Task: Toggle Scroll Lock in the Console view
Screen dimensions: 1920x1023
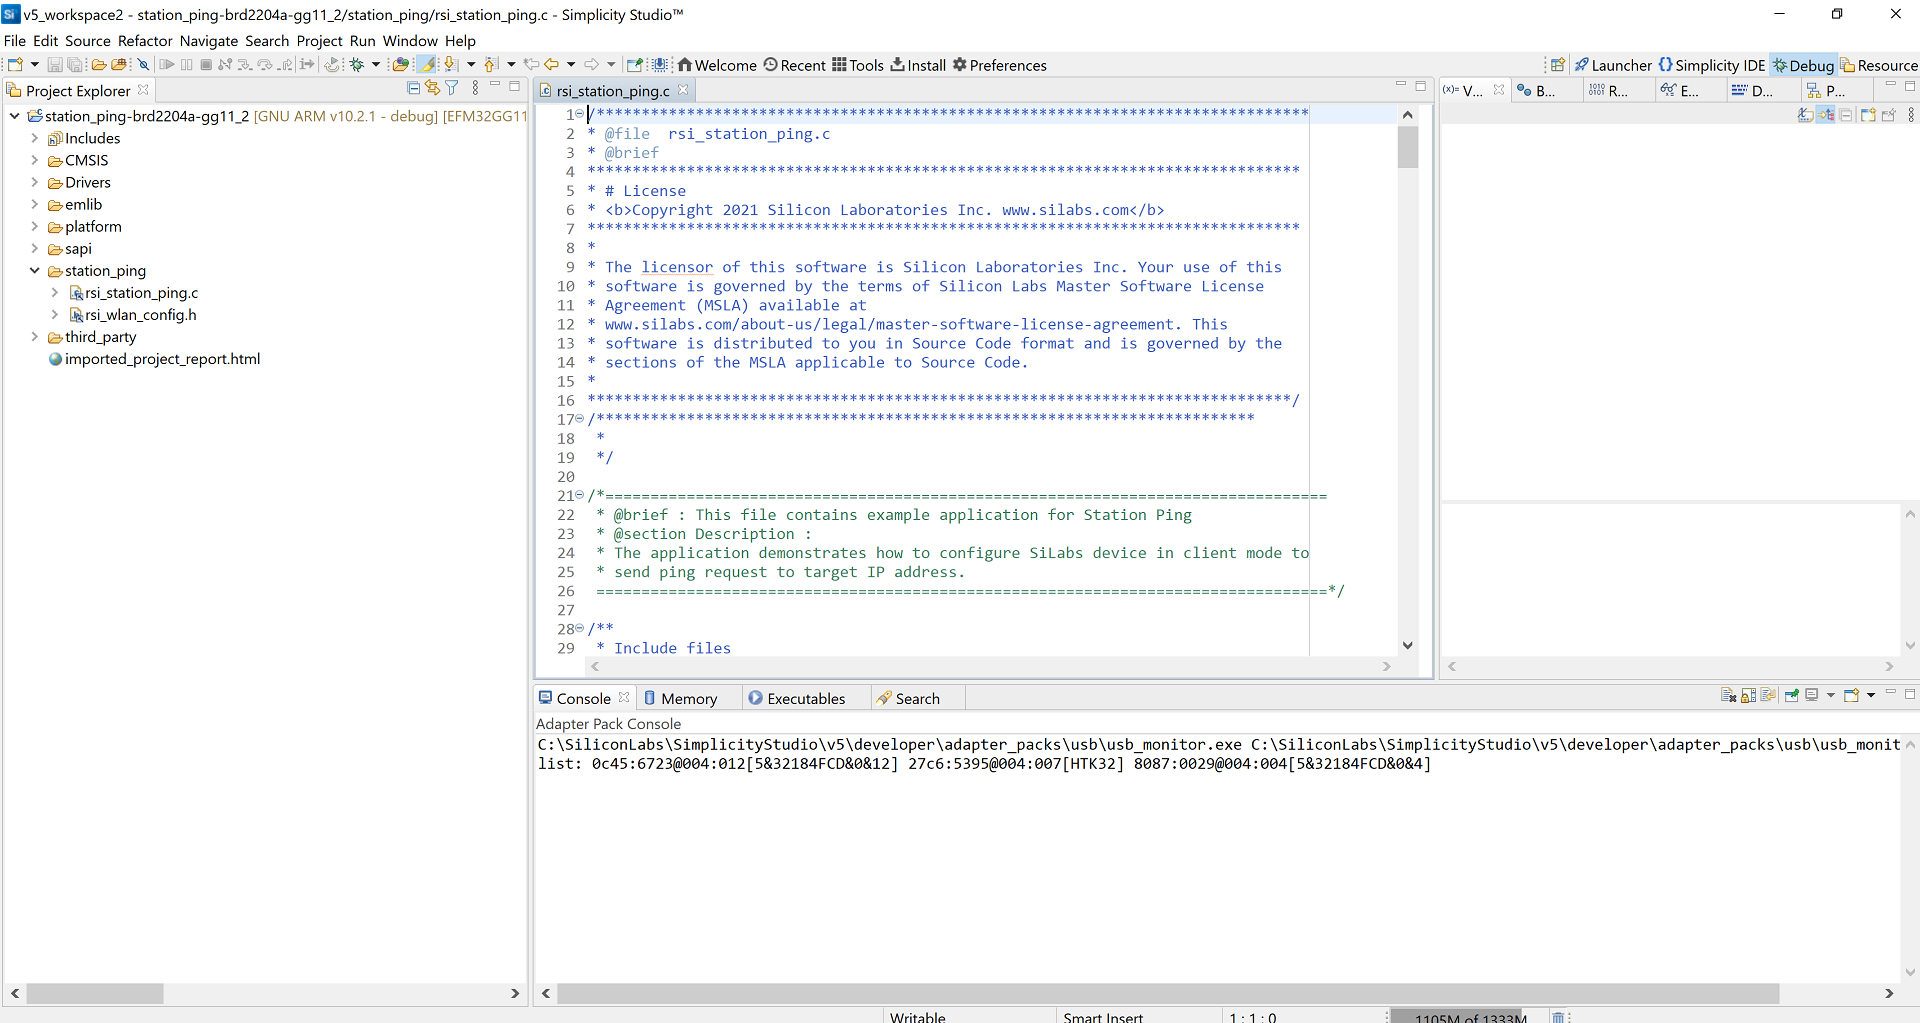Action: pyautogui.click(x=1748, y=695)
